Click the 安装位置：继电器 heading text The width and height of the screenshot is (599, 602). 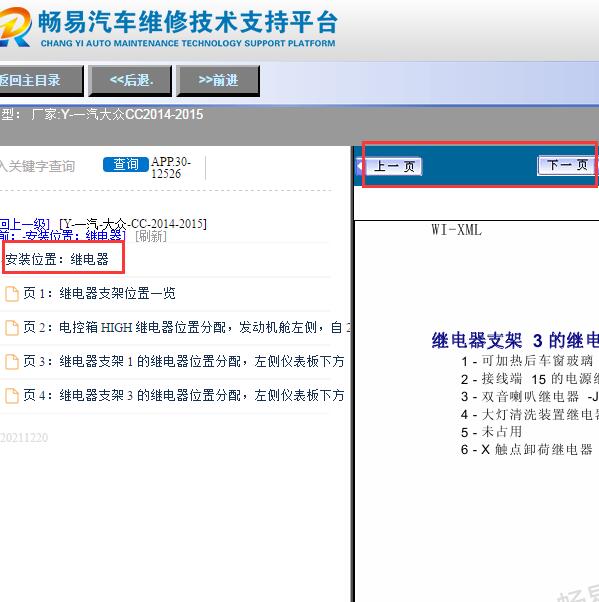pyautogui.click(x=57, y=259)
